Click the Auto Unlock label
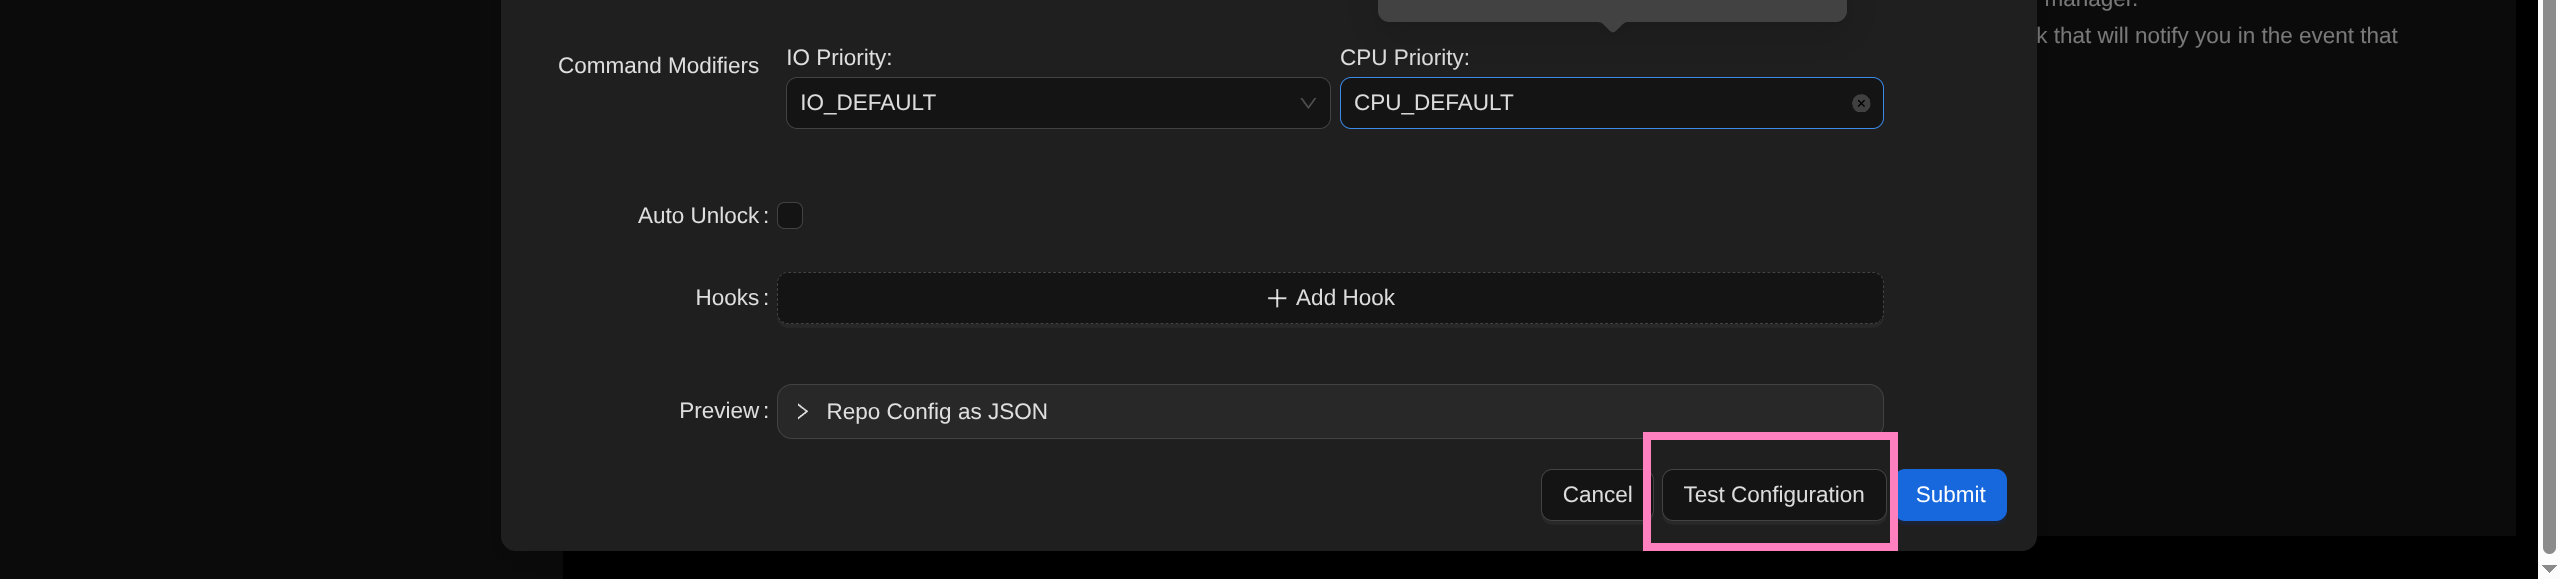This screenshot has width=2560, height=579. (699, 215)
